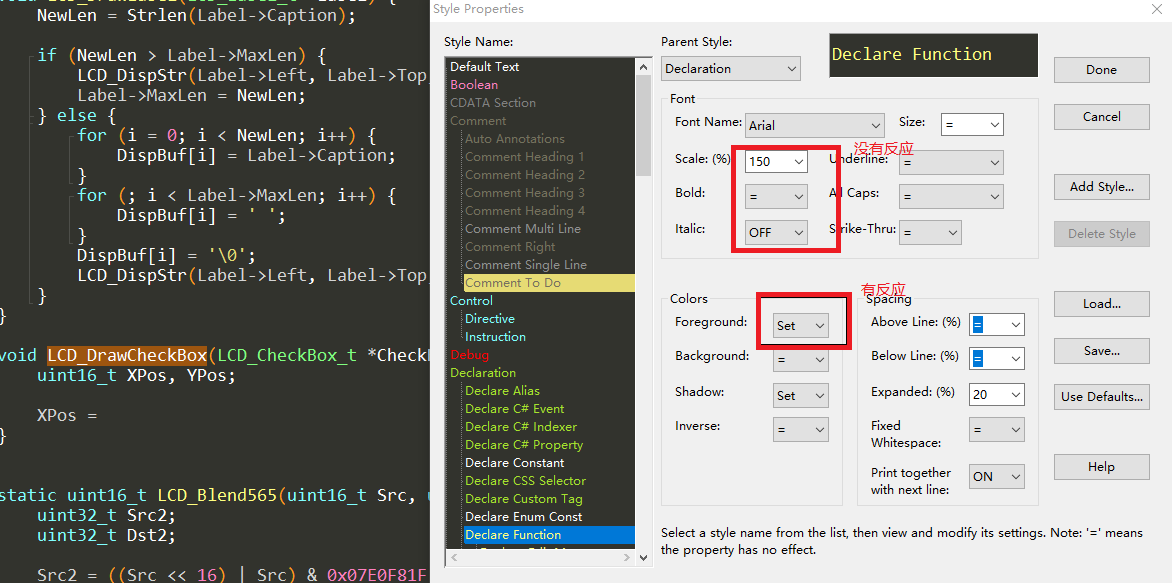The image size is (1172, 583).
Task: Click the Add Style... button
Action: pos(1101,187)
